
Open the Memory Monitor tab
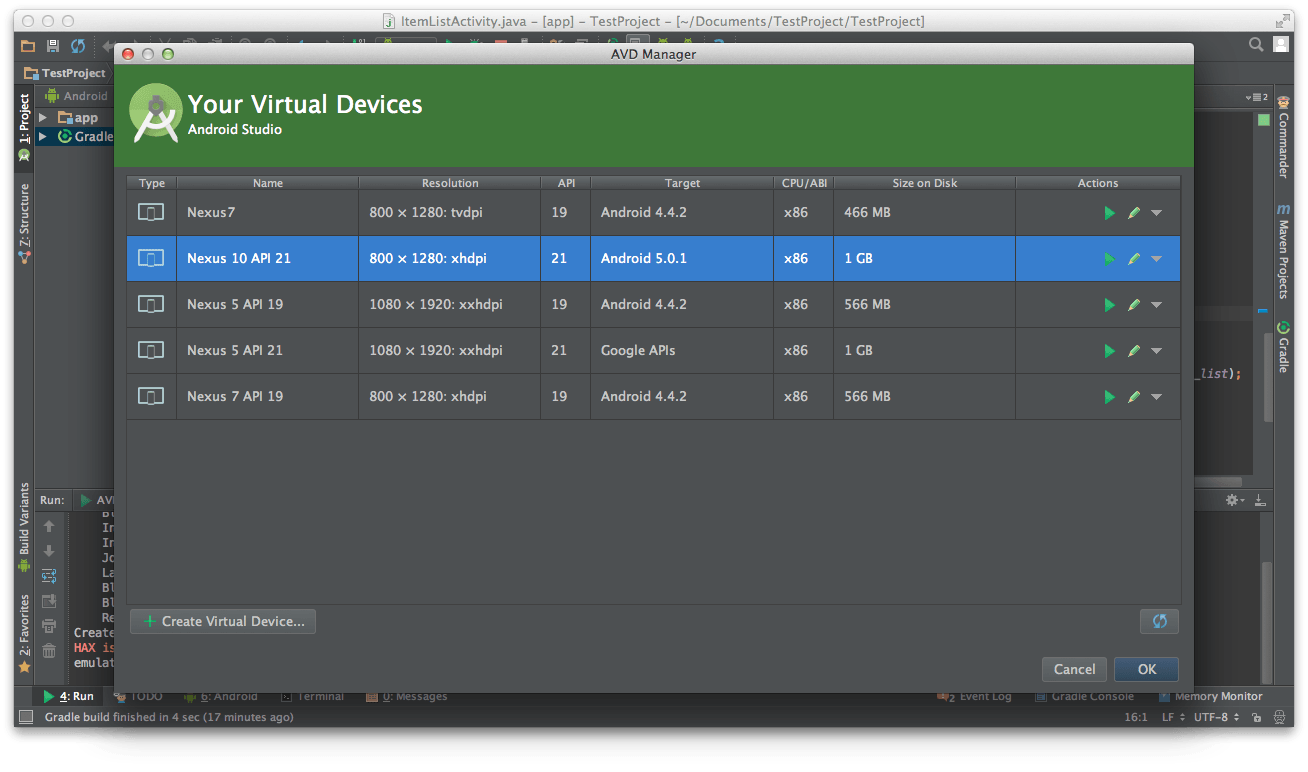[x=1211, y=696]
